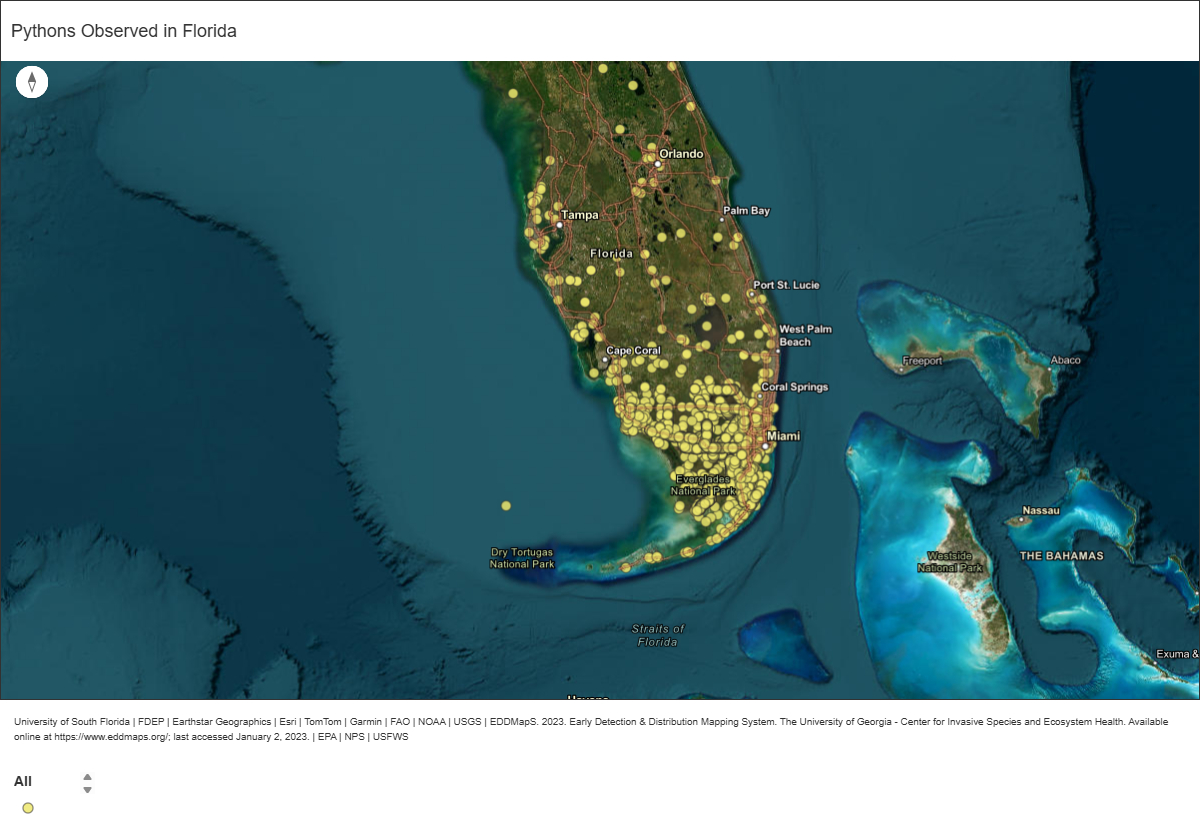This screenshot has width=1200, height=836.
Task: Click the Palm Bay city marker dot
Action: tap(721, 219)
